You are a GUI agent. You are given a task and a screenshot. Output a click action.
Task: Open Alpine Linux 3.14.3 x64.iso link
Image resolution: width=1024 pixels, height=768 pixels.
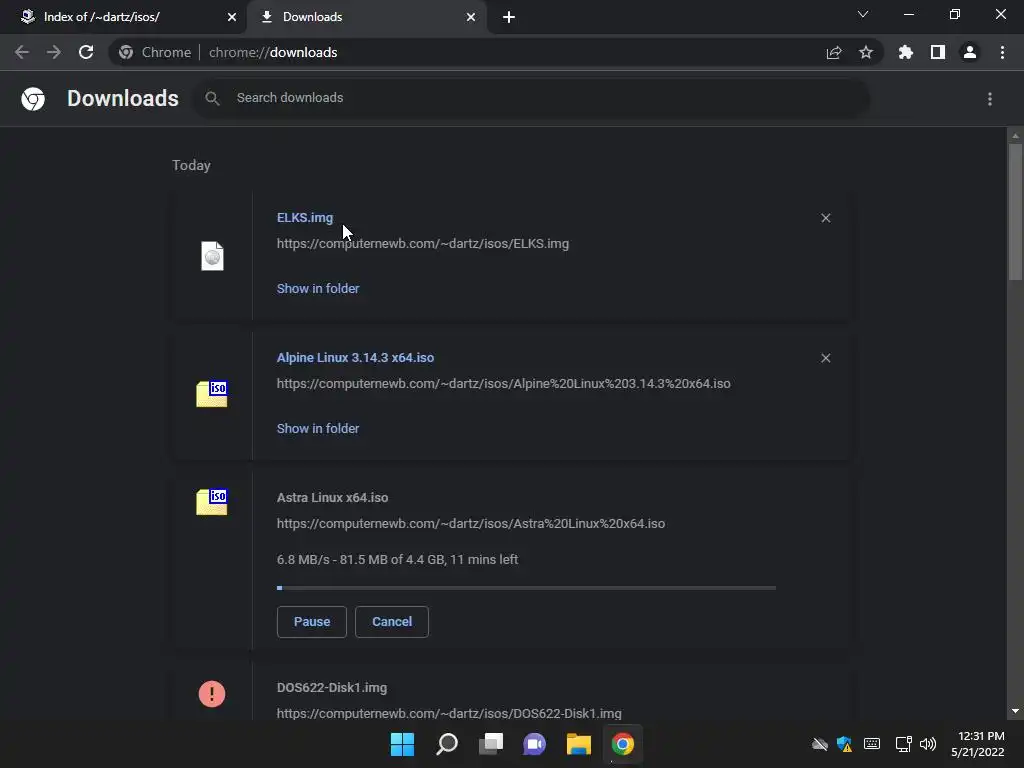click(x=355, y=357)
